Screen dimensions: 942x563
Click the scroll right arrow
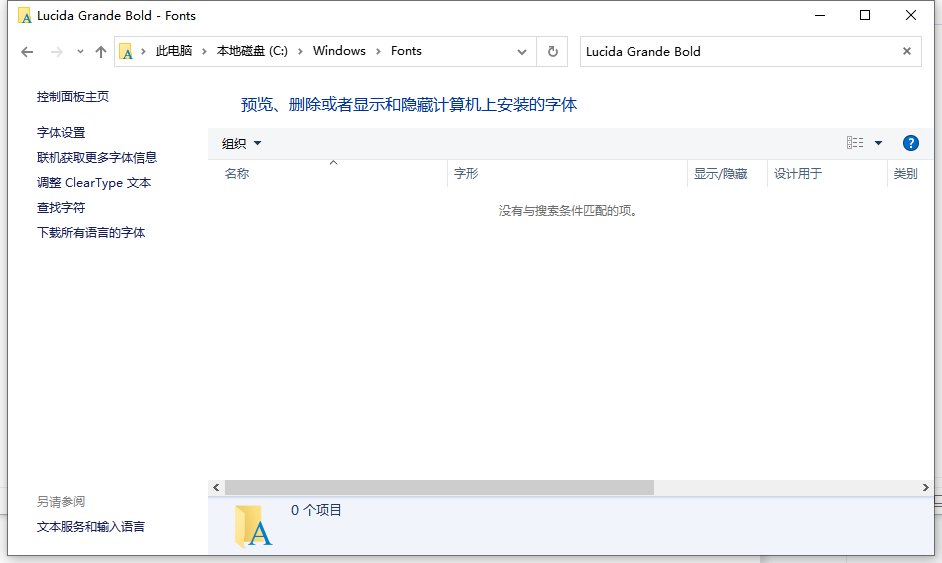pyautogui.click(x=926, y=487)
